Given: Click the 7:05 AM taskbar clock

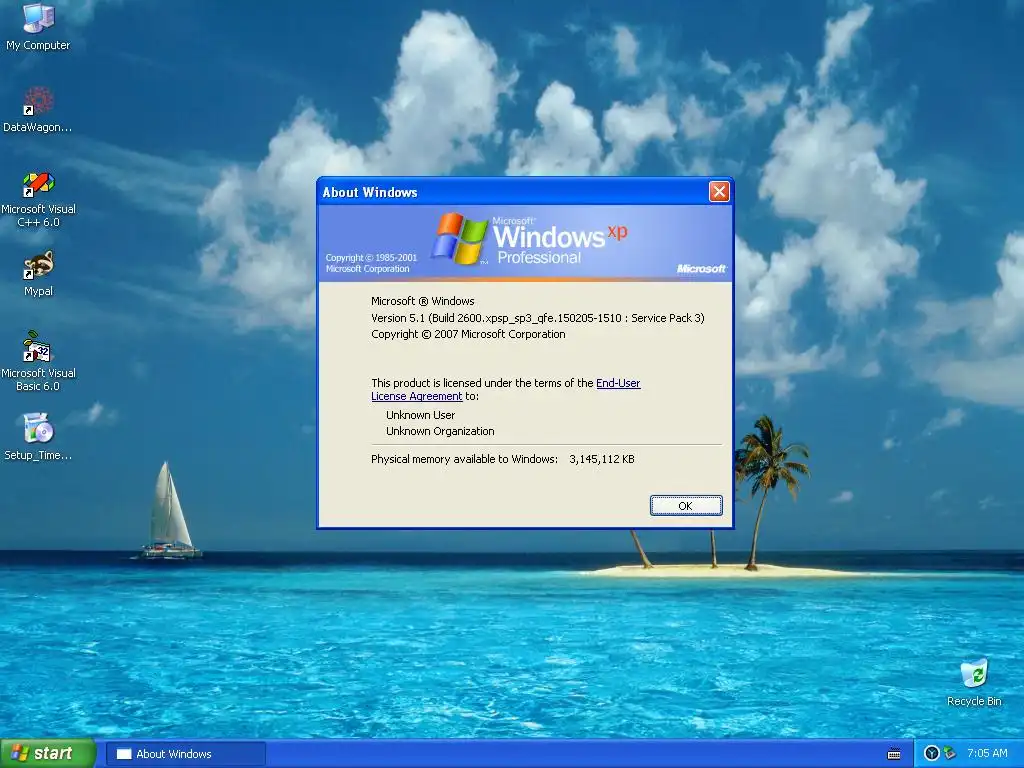Looking at the screenshot, I should [987, 753].
